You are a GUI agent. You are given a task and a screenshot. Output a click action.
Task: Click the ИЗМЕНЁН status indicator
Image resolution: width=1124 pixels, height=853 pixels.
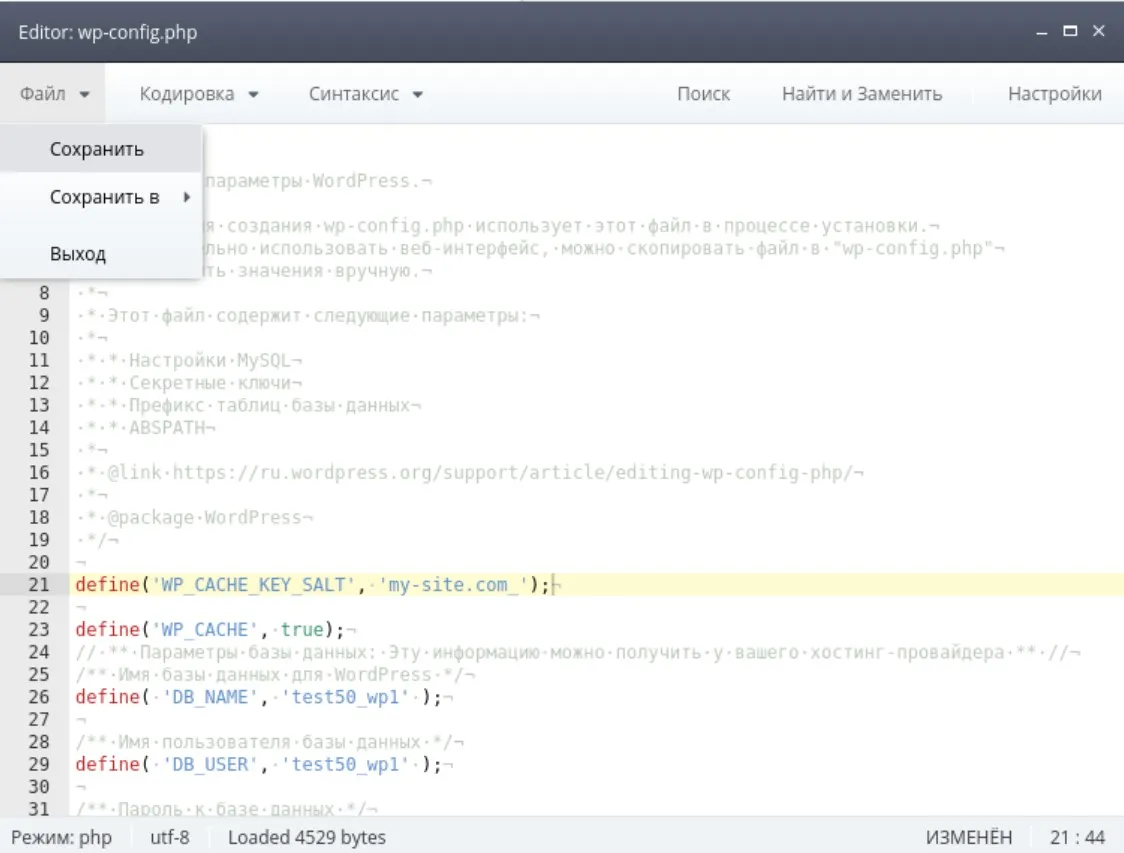(968, 837)
